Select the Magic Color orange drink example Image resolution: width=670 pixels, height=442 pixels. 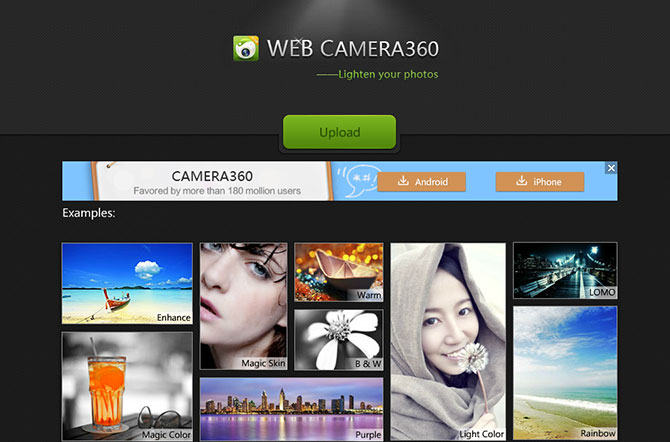[127, 386]
